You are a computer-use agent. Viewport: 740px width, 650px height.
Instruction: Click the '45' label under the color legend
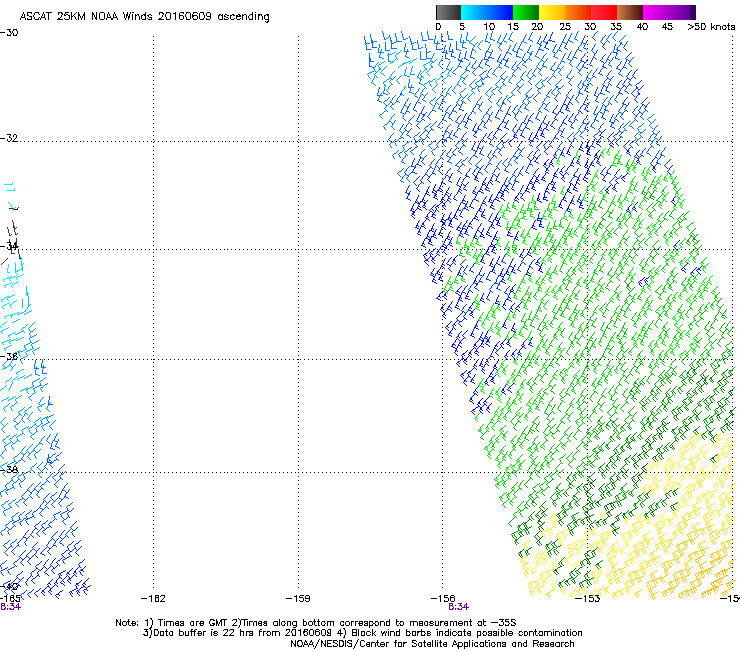[x=667, y=27]
